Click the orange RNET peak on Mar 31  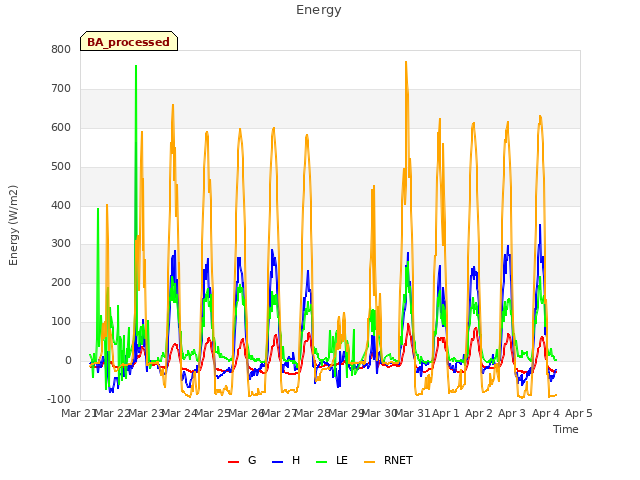[406, 62]
